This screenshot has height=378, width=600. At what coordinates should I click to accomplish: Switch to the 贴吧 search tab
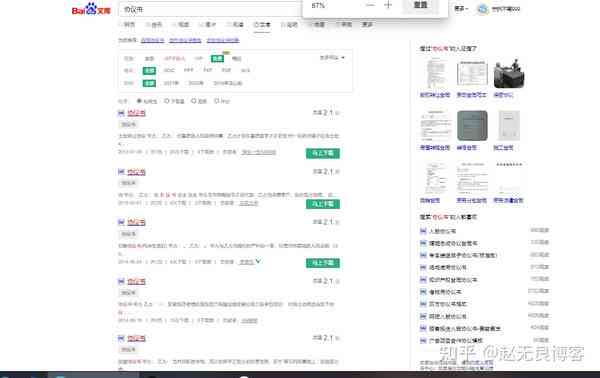(290, 24)
